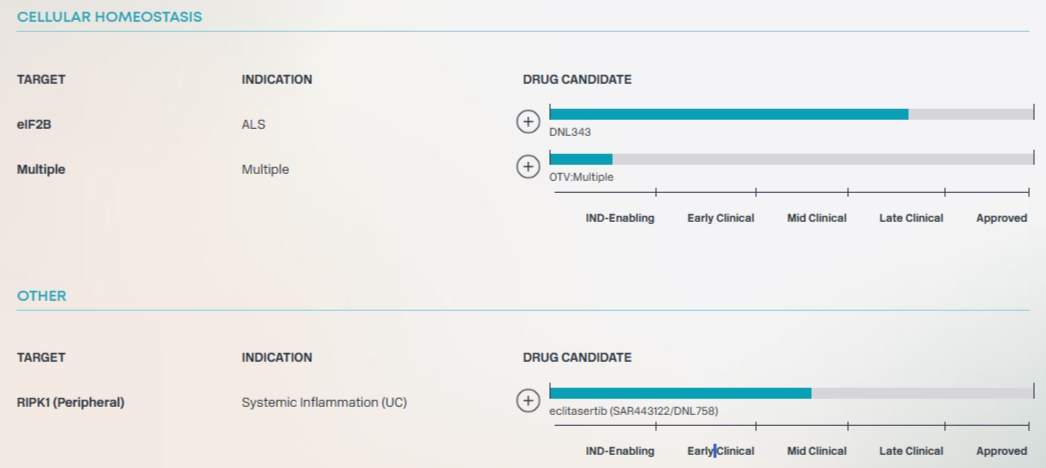This screenshot has height=468, width=1046.
Task: Click the OTV:Multiple progress bar
Action: (581, 159)
